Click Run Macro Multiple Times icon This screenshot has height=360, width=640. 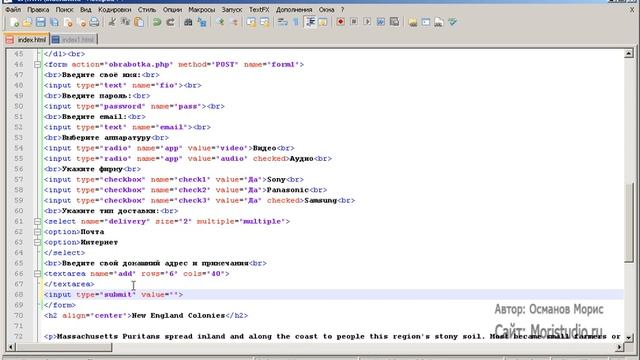point(381,22)
